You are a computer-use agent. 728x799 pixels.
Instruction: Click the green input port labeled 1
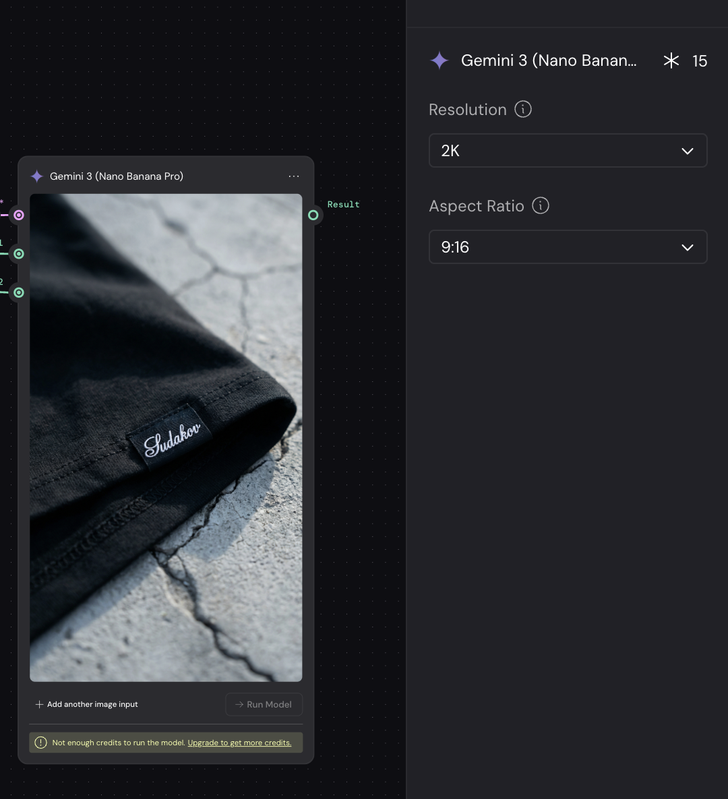point(18,254)
